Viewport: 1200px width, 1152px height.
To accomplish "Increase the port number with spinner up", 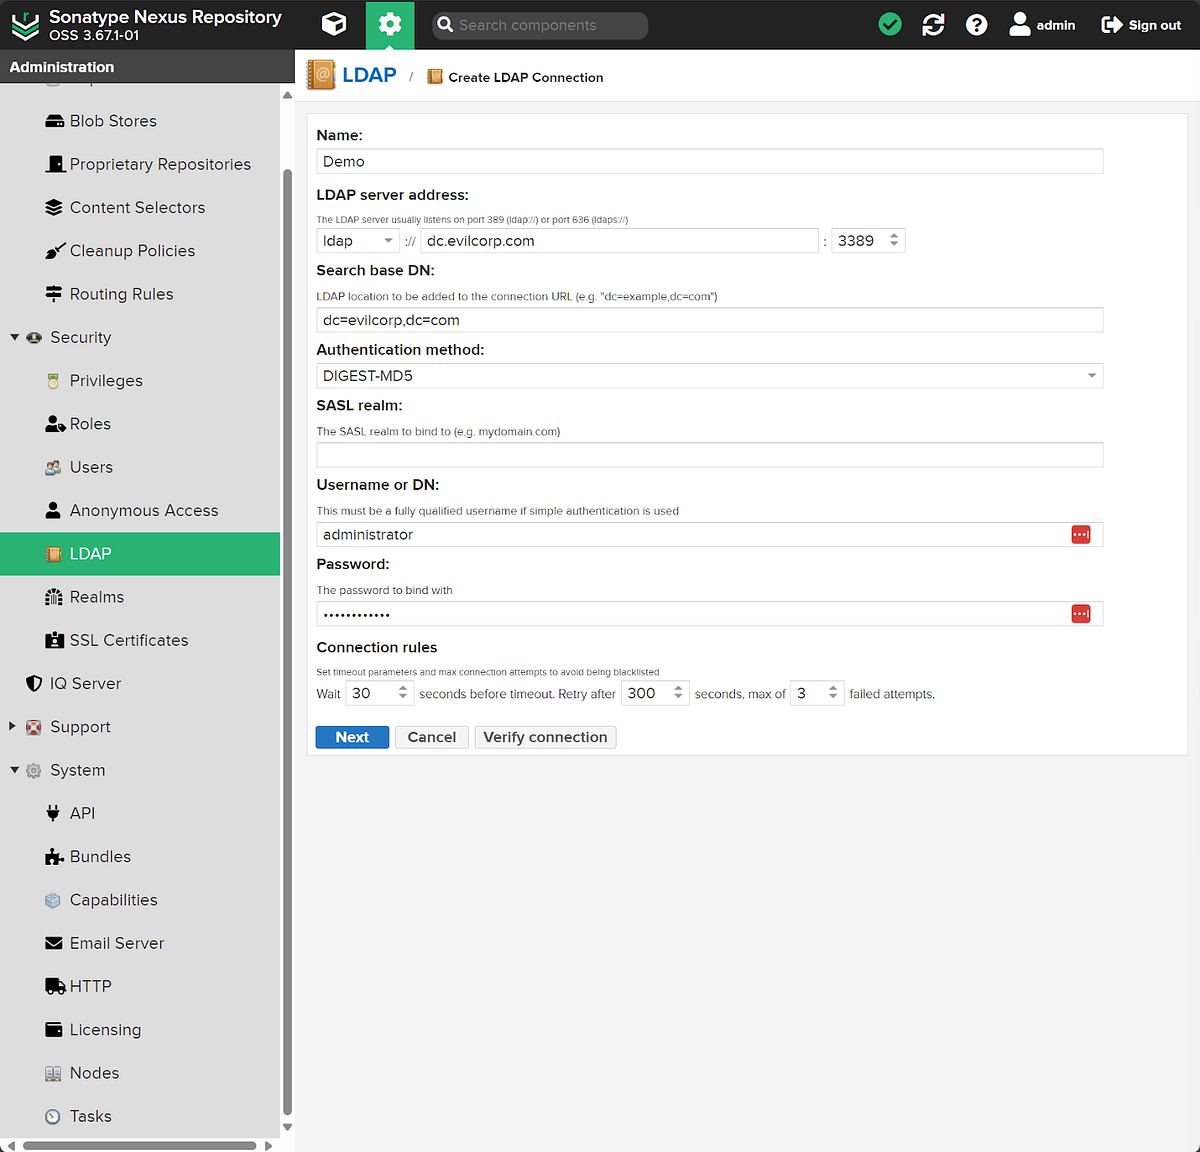I will tap(894, 236).
